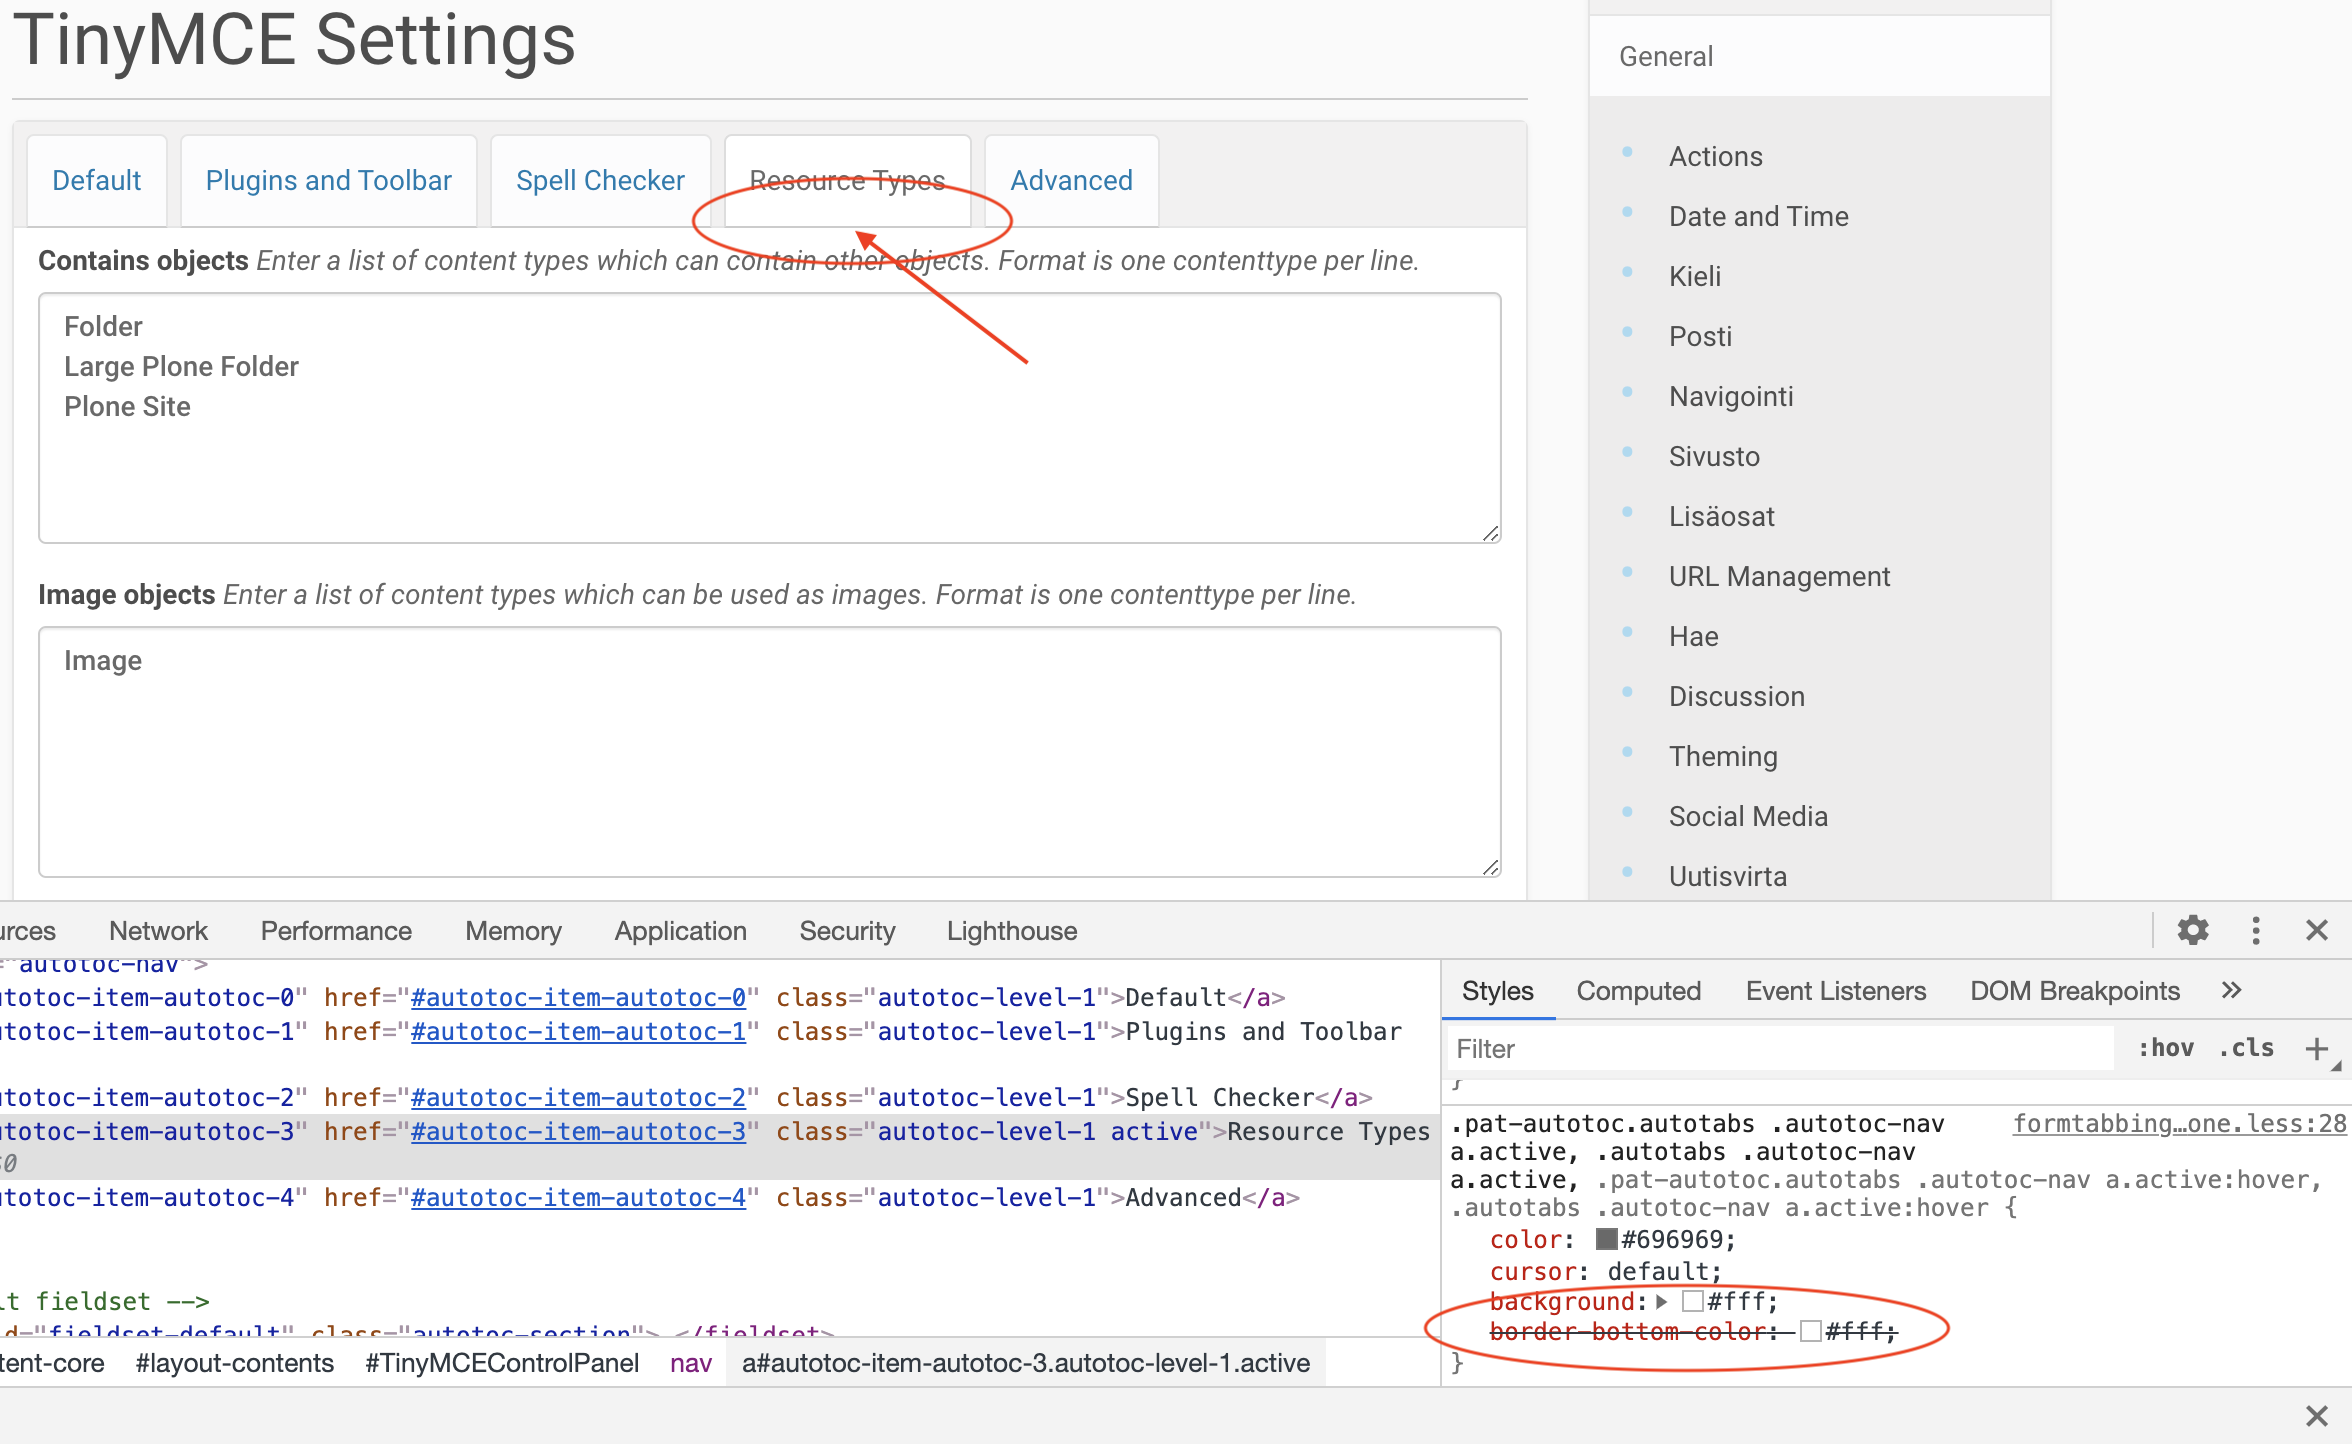Click the #autotoc-item-autotoc-1 href link
This screenshot has height=1444, width=2352.
pyautogui.click(x=578, y=1031)
